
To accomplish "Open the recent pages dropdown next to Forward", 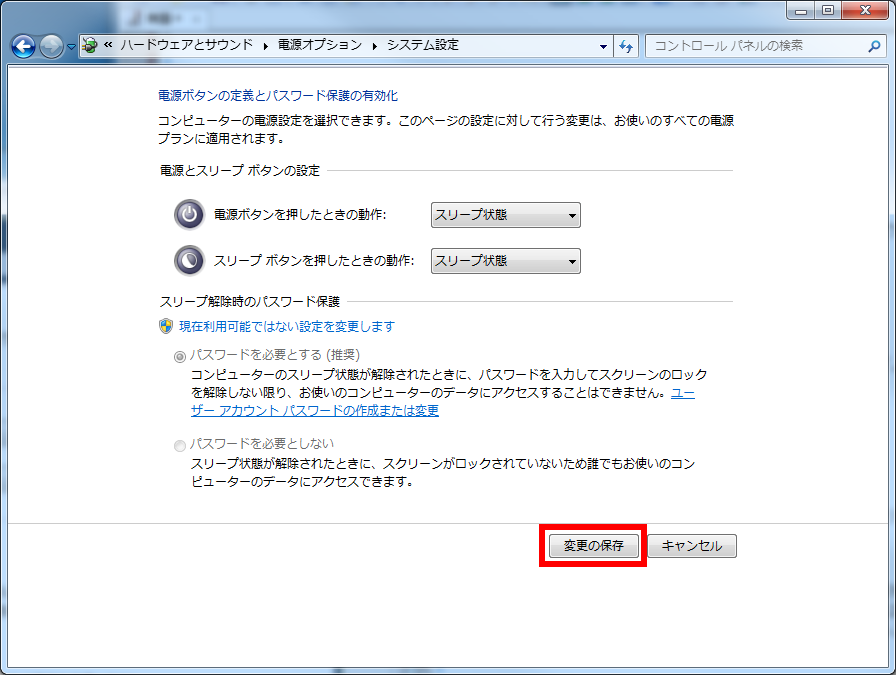I will (71, 47).
